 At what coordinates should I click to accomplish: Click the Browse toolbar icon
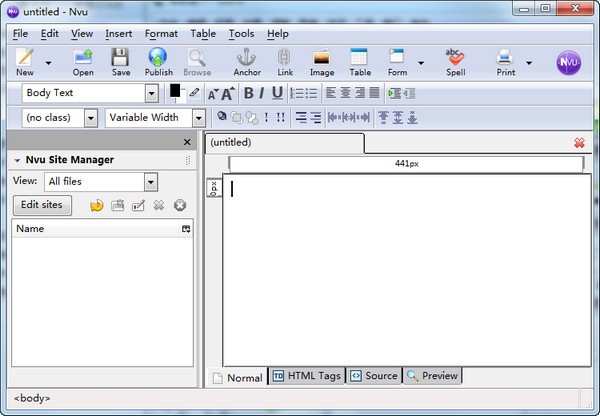197,62
